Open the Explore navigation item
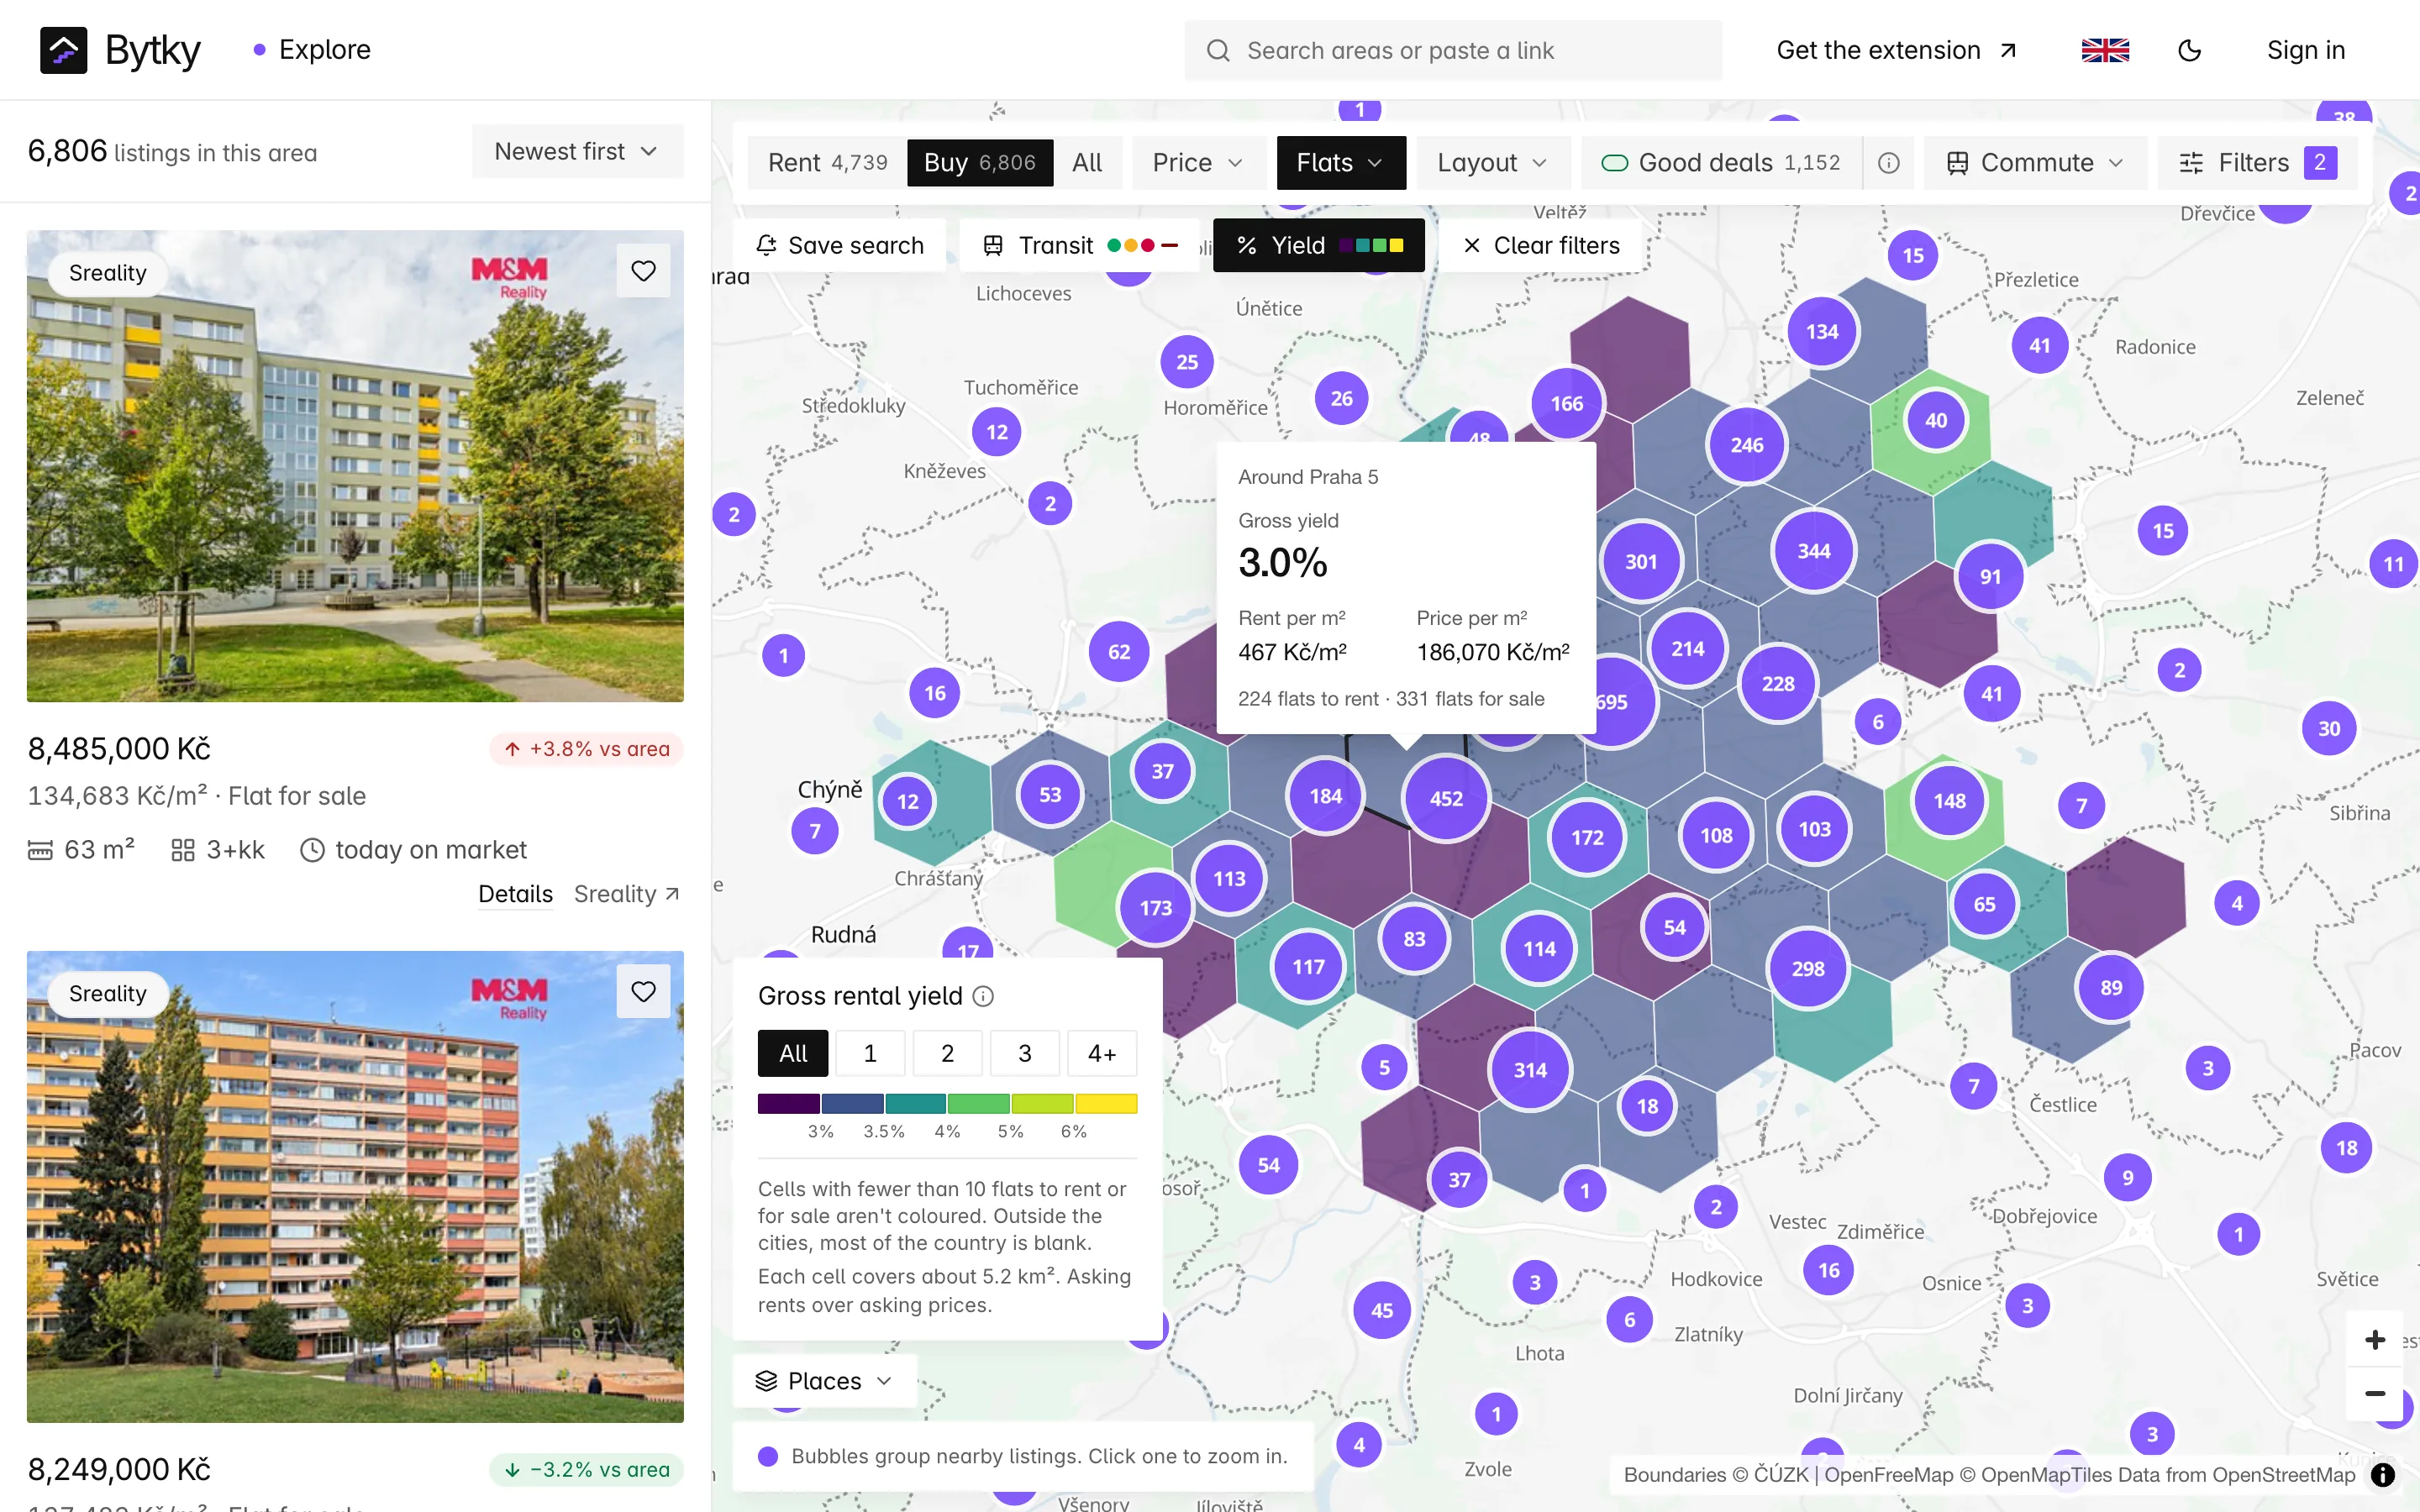The image size is (2420, 1512). pos(312,50)
